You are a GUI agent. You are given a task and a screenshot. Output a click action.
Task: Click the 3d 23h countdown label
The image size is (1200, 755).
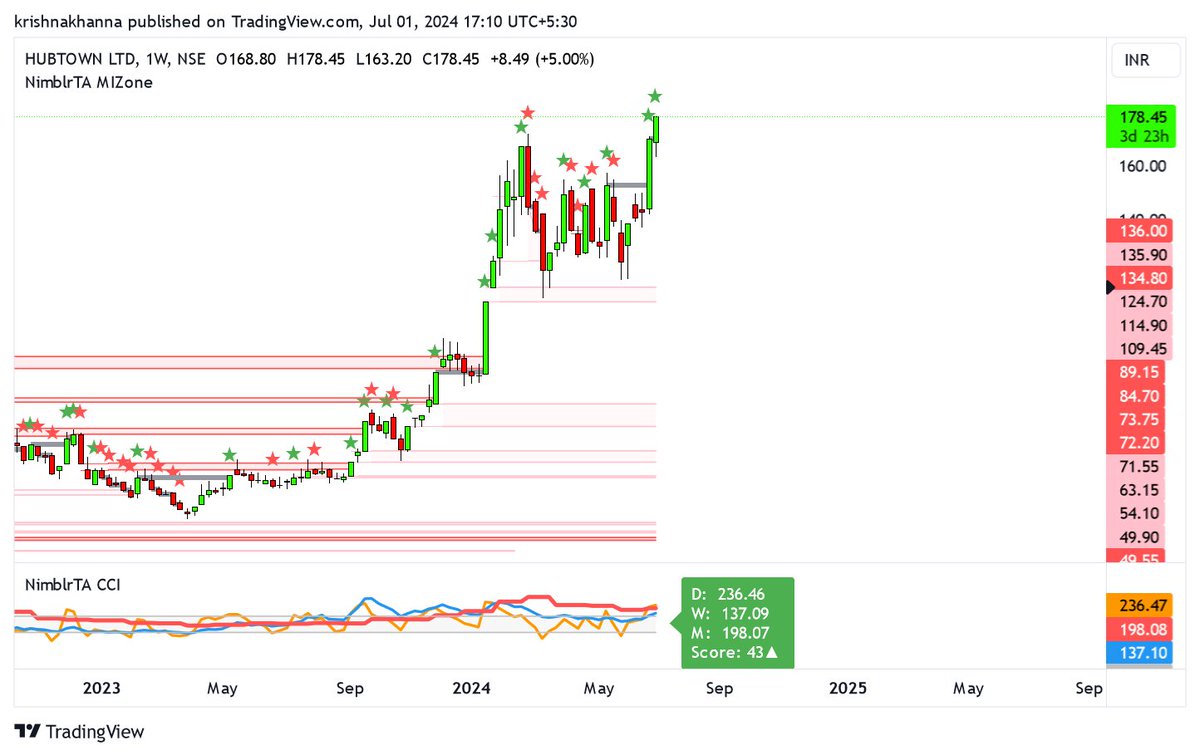1144,137
